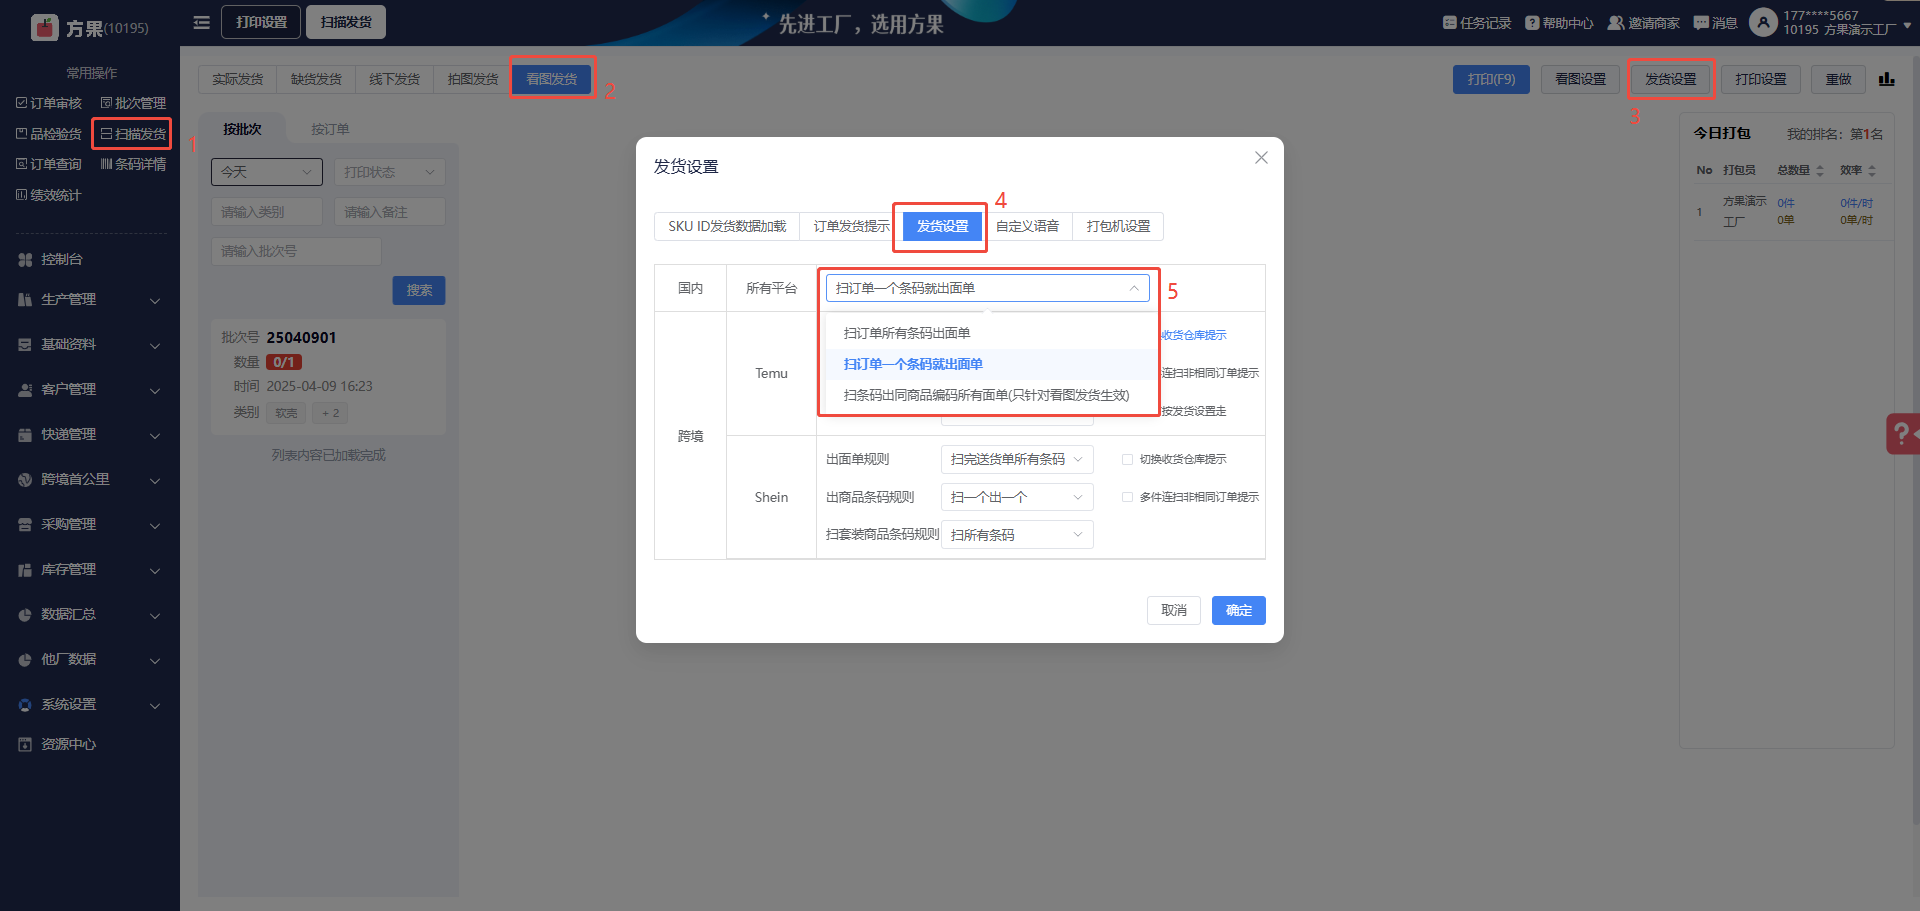
Task: Click the 订单查询 shortcut icon
Action: (22, 164)
